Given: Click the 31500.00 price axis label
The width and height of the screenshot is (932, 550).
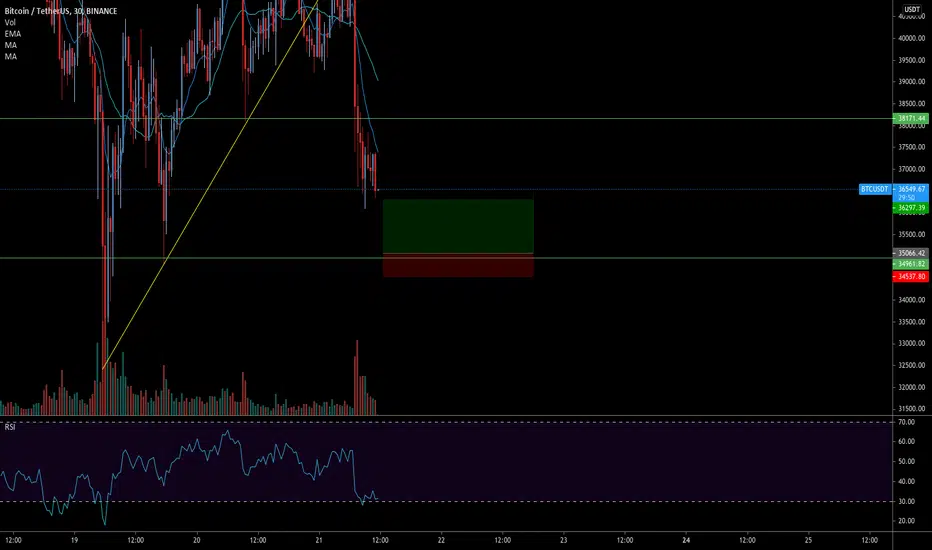Looking at the screenshot, I should point(912,408).
